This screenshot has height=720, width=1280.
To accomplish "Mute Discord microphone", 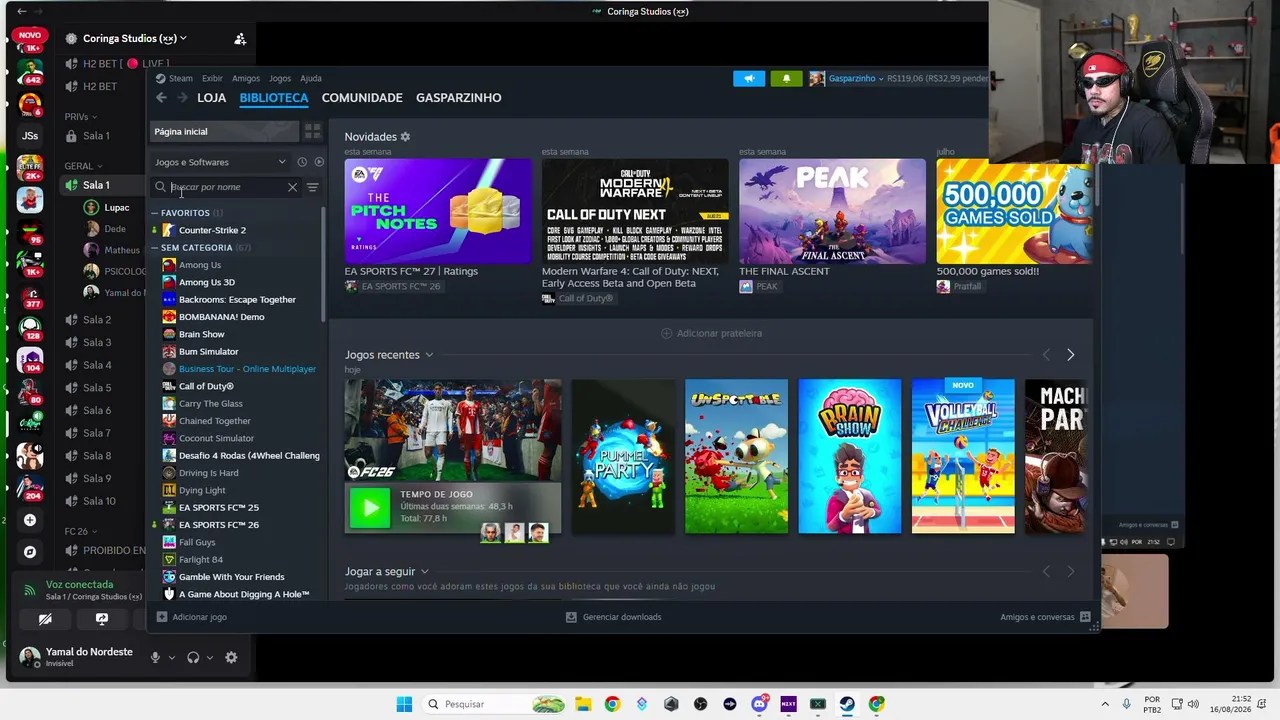I will tap(155, 657).
